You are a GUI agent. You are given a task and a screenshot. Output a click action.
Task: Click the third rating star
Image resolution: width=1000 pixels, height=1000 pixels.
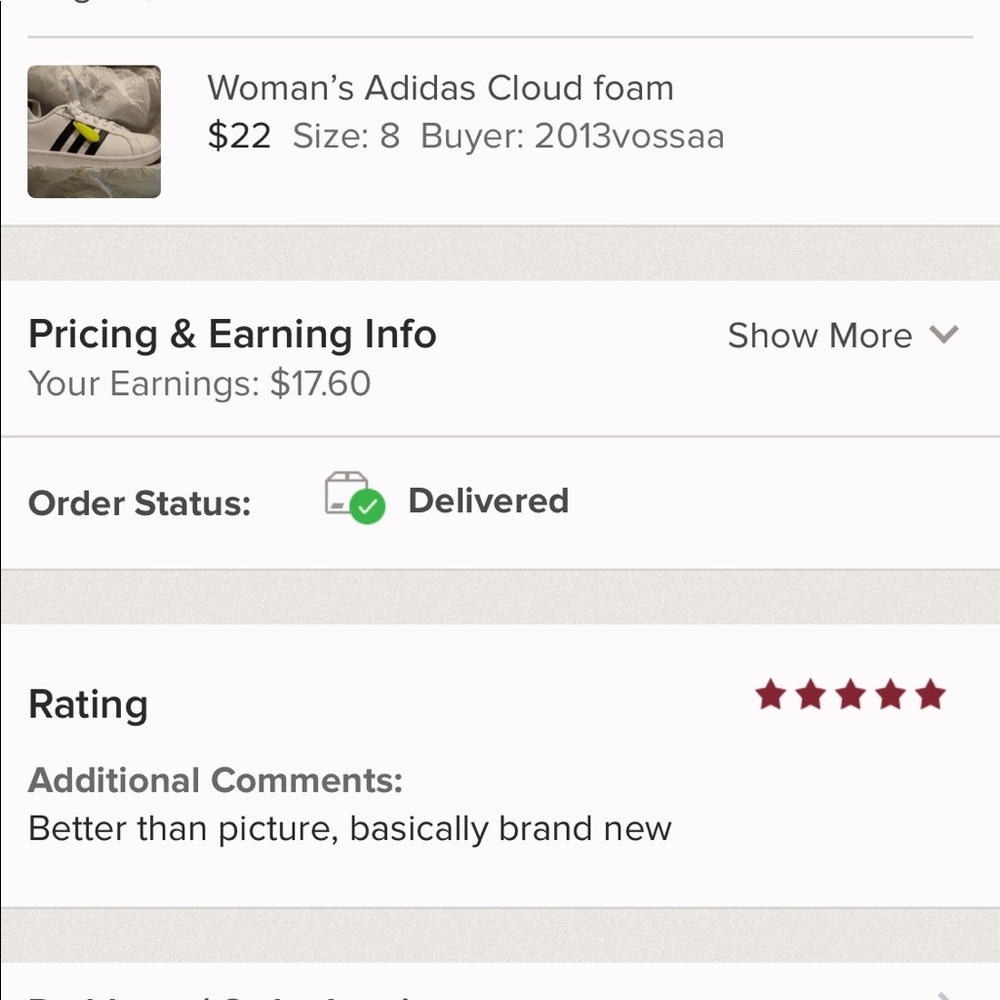851,695
